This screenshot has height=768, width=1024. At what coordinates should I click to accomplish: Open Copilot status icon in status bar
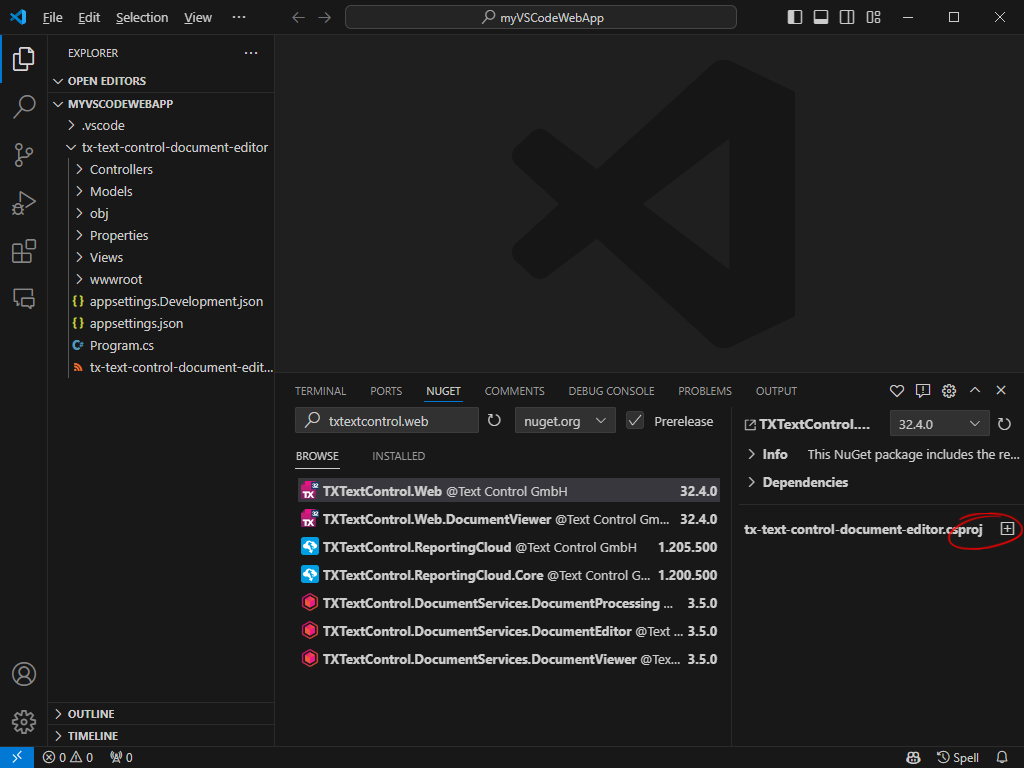(913, 758)
